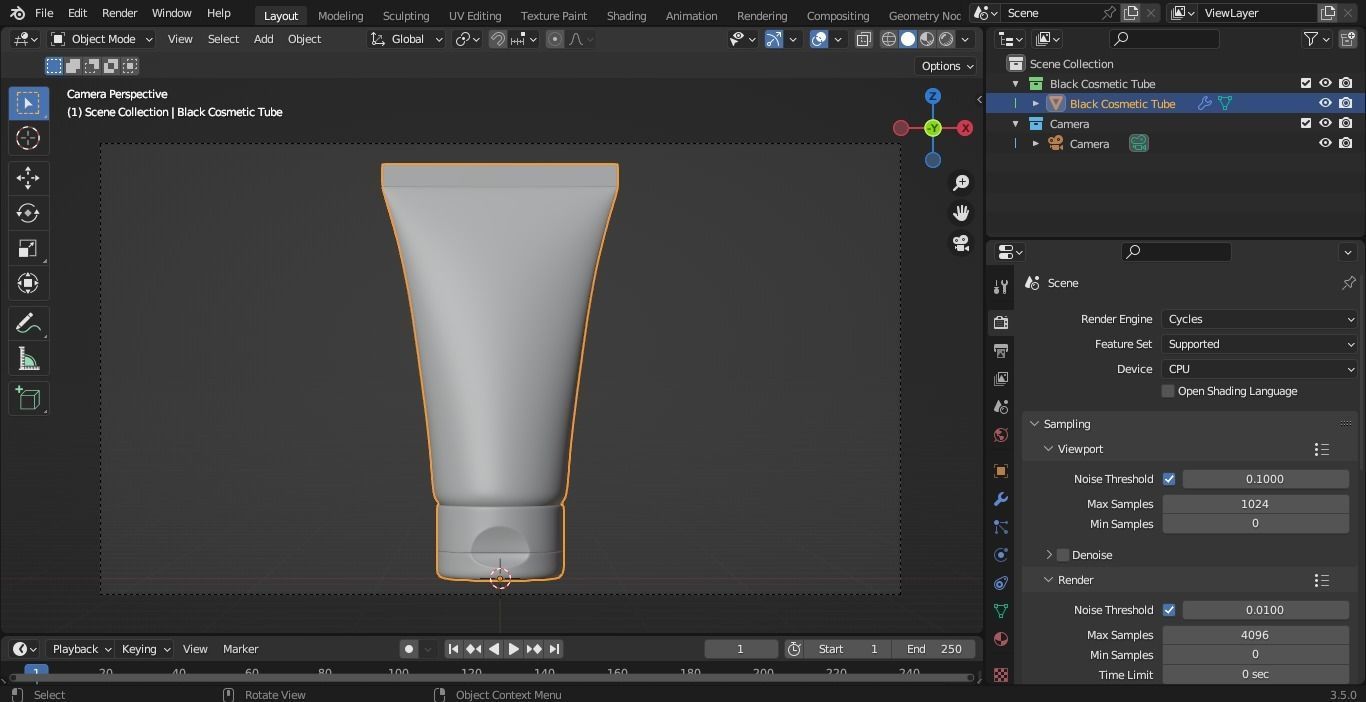Viewport: 1366px width, 702px height.
Task: Click the red X axis gizmo
Action: point(965,128)
